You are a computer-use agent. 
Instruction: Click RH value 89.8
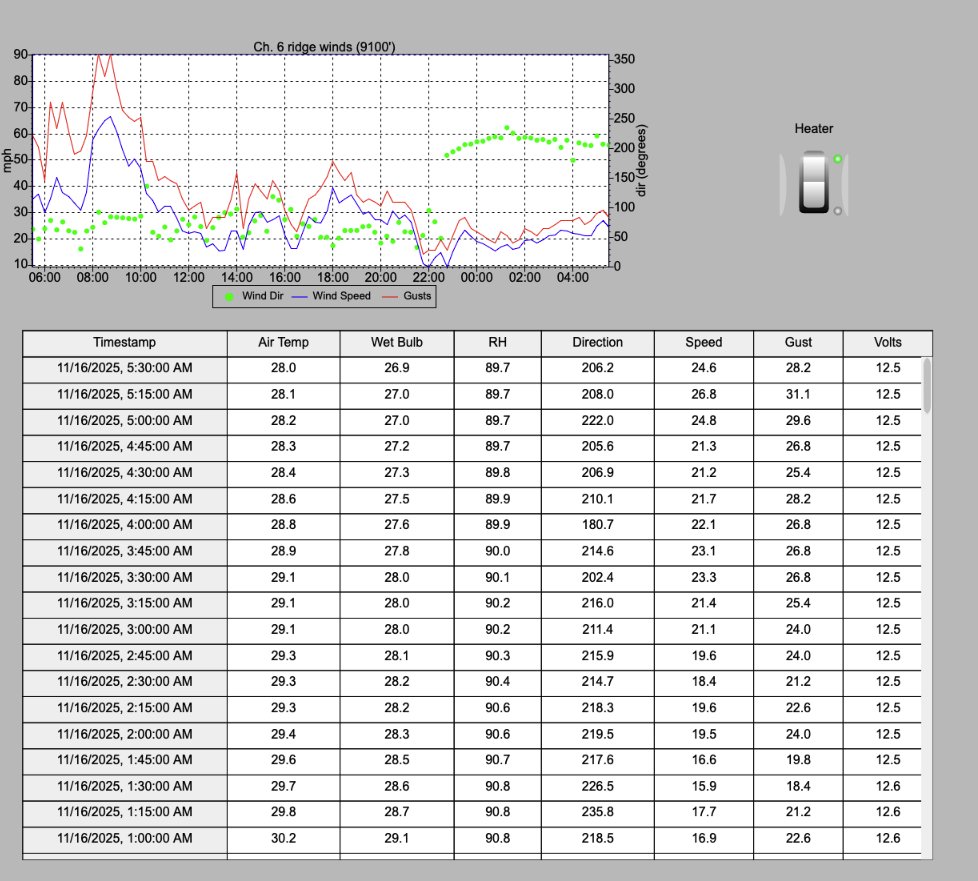point(498,473)
